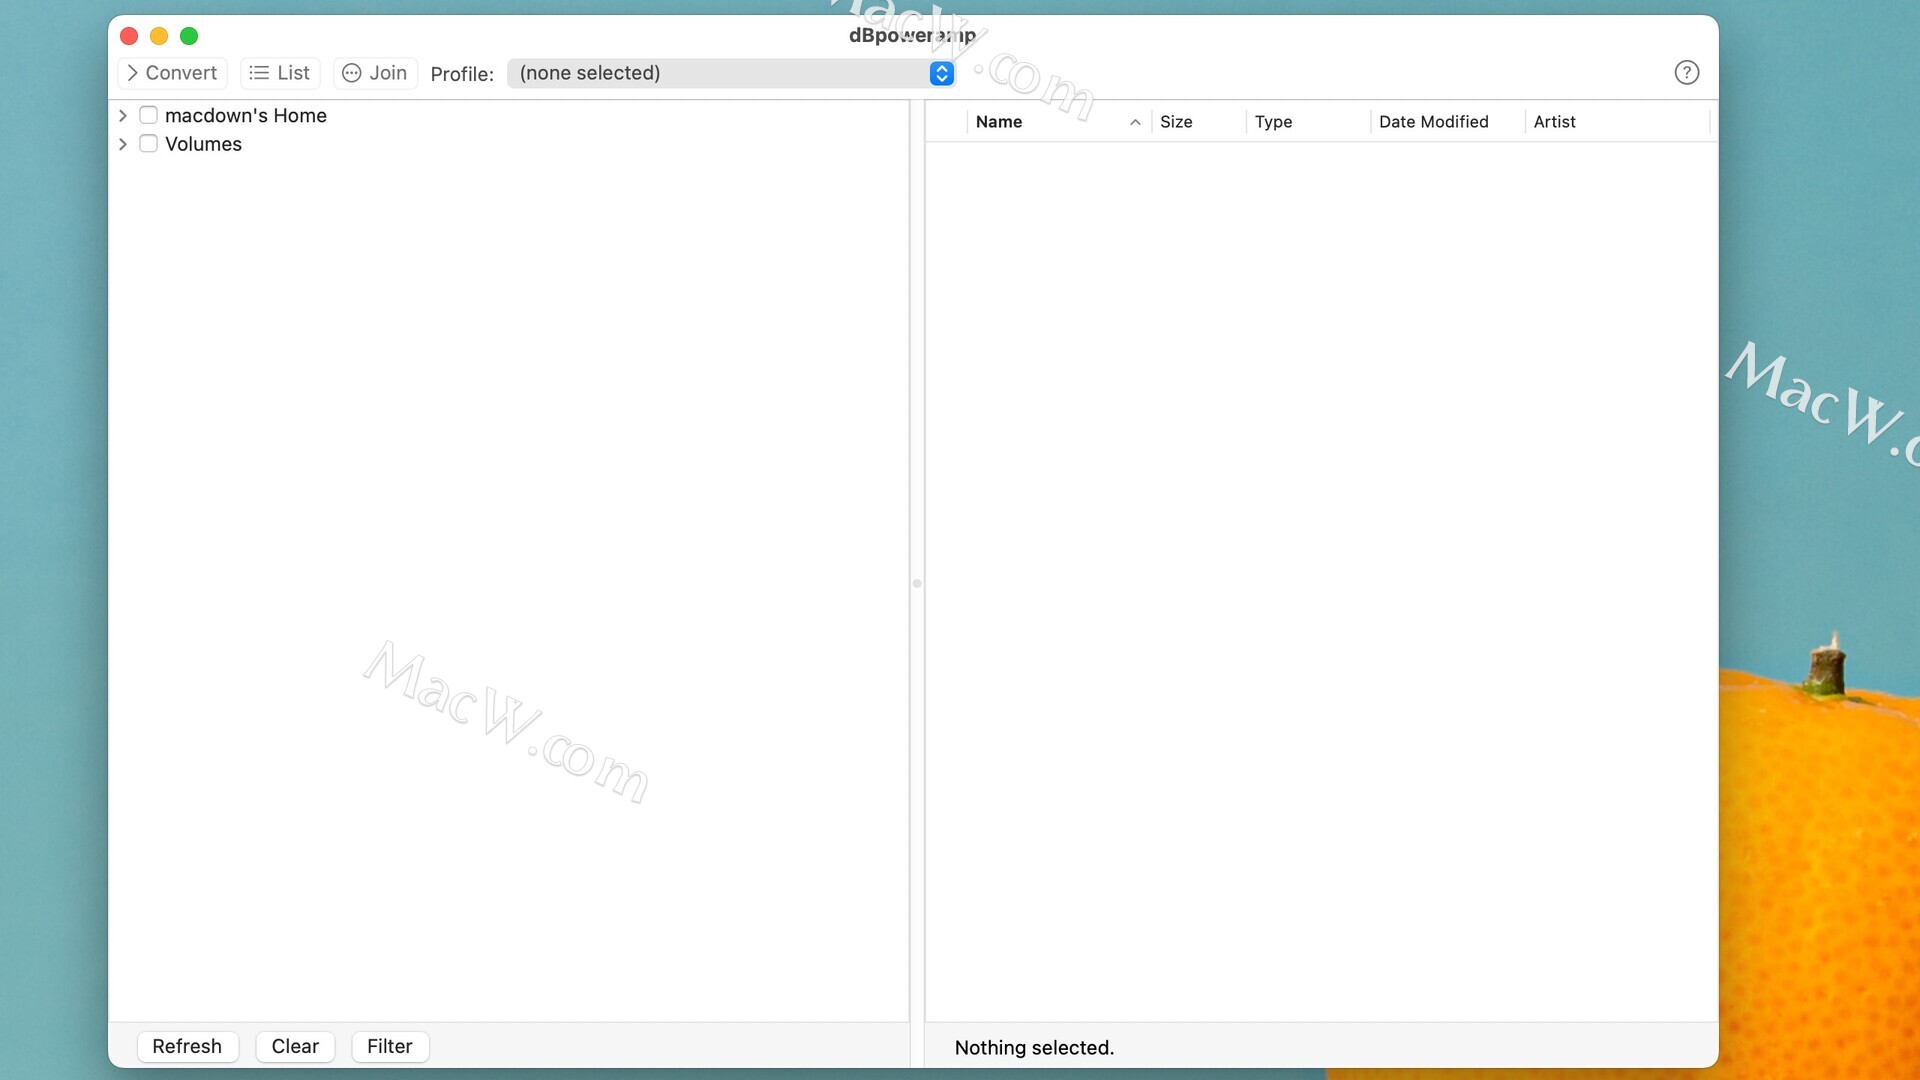Click the 'Nothing selected.' status text
This screenshot has width=1920, height=1080.
tap(1034, 1047)
